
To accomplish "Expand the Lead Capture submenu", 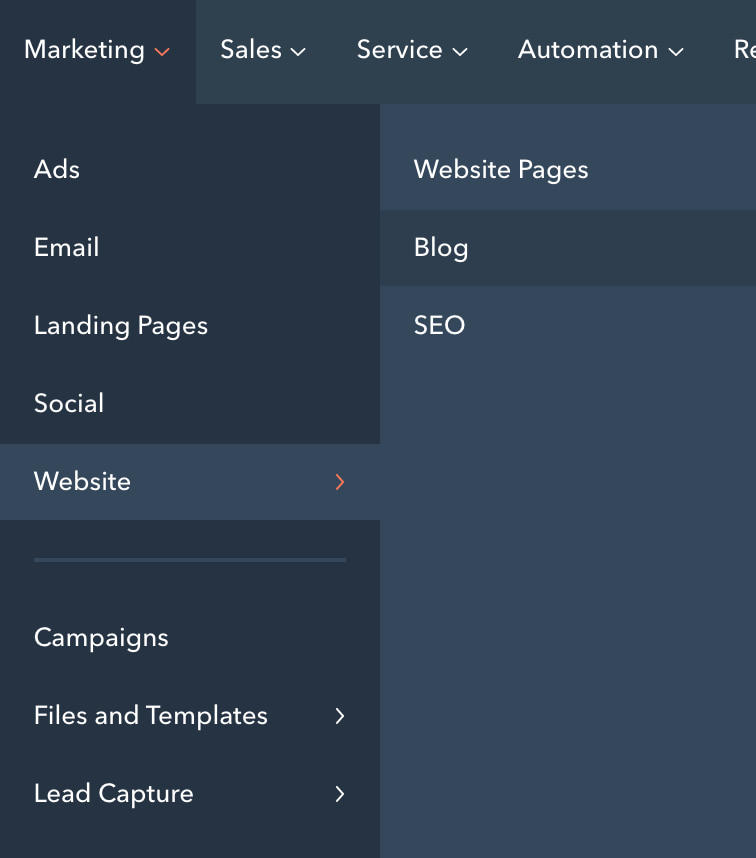I will coord(340,794).
